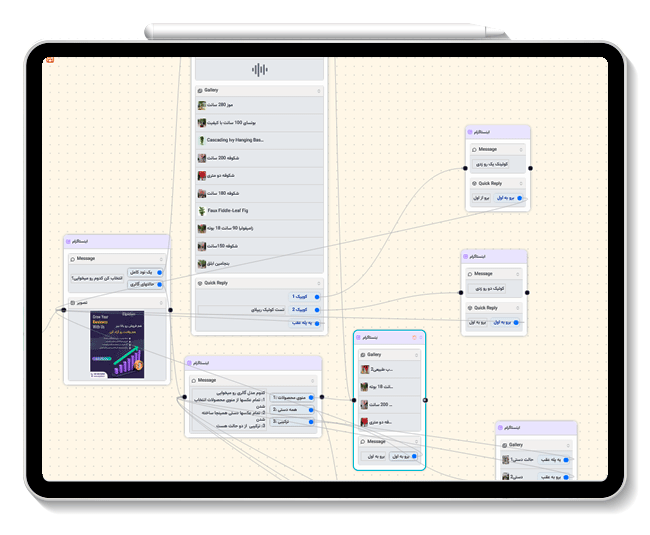Click the audio waveform icon in top block

(260, 69)
